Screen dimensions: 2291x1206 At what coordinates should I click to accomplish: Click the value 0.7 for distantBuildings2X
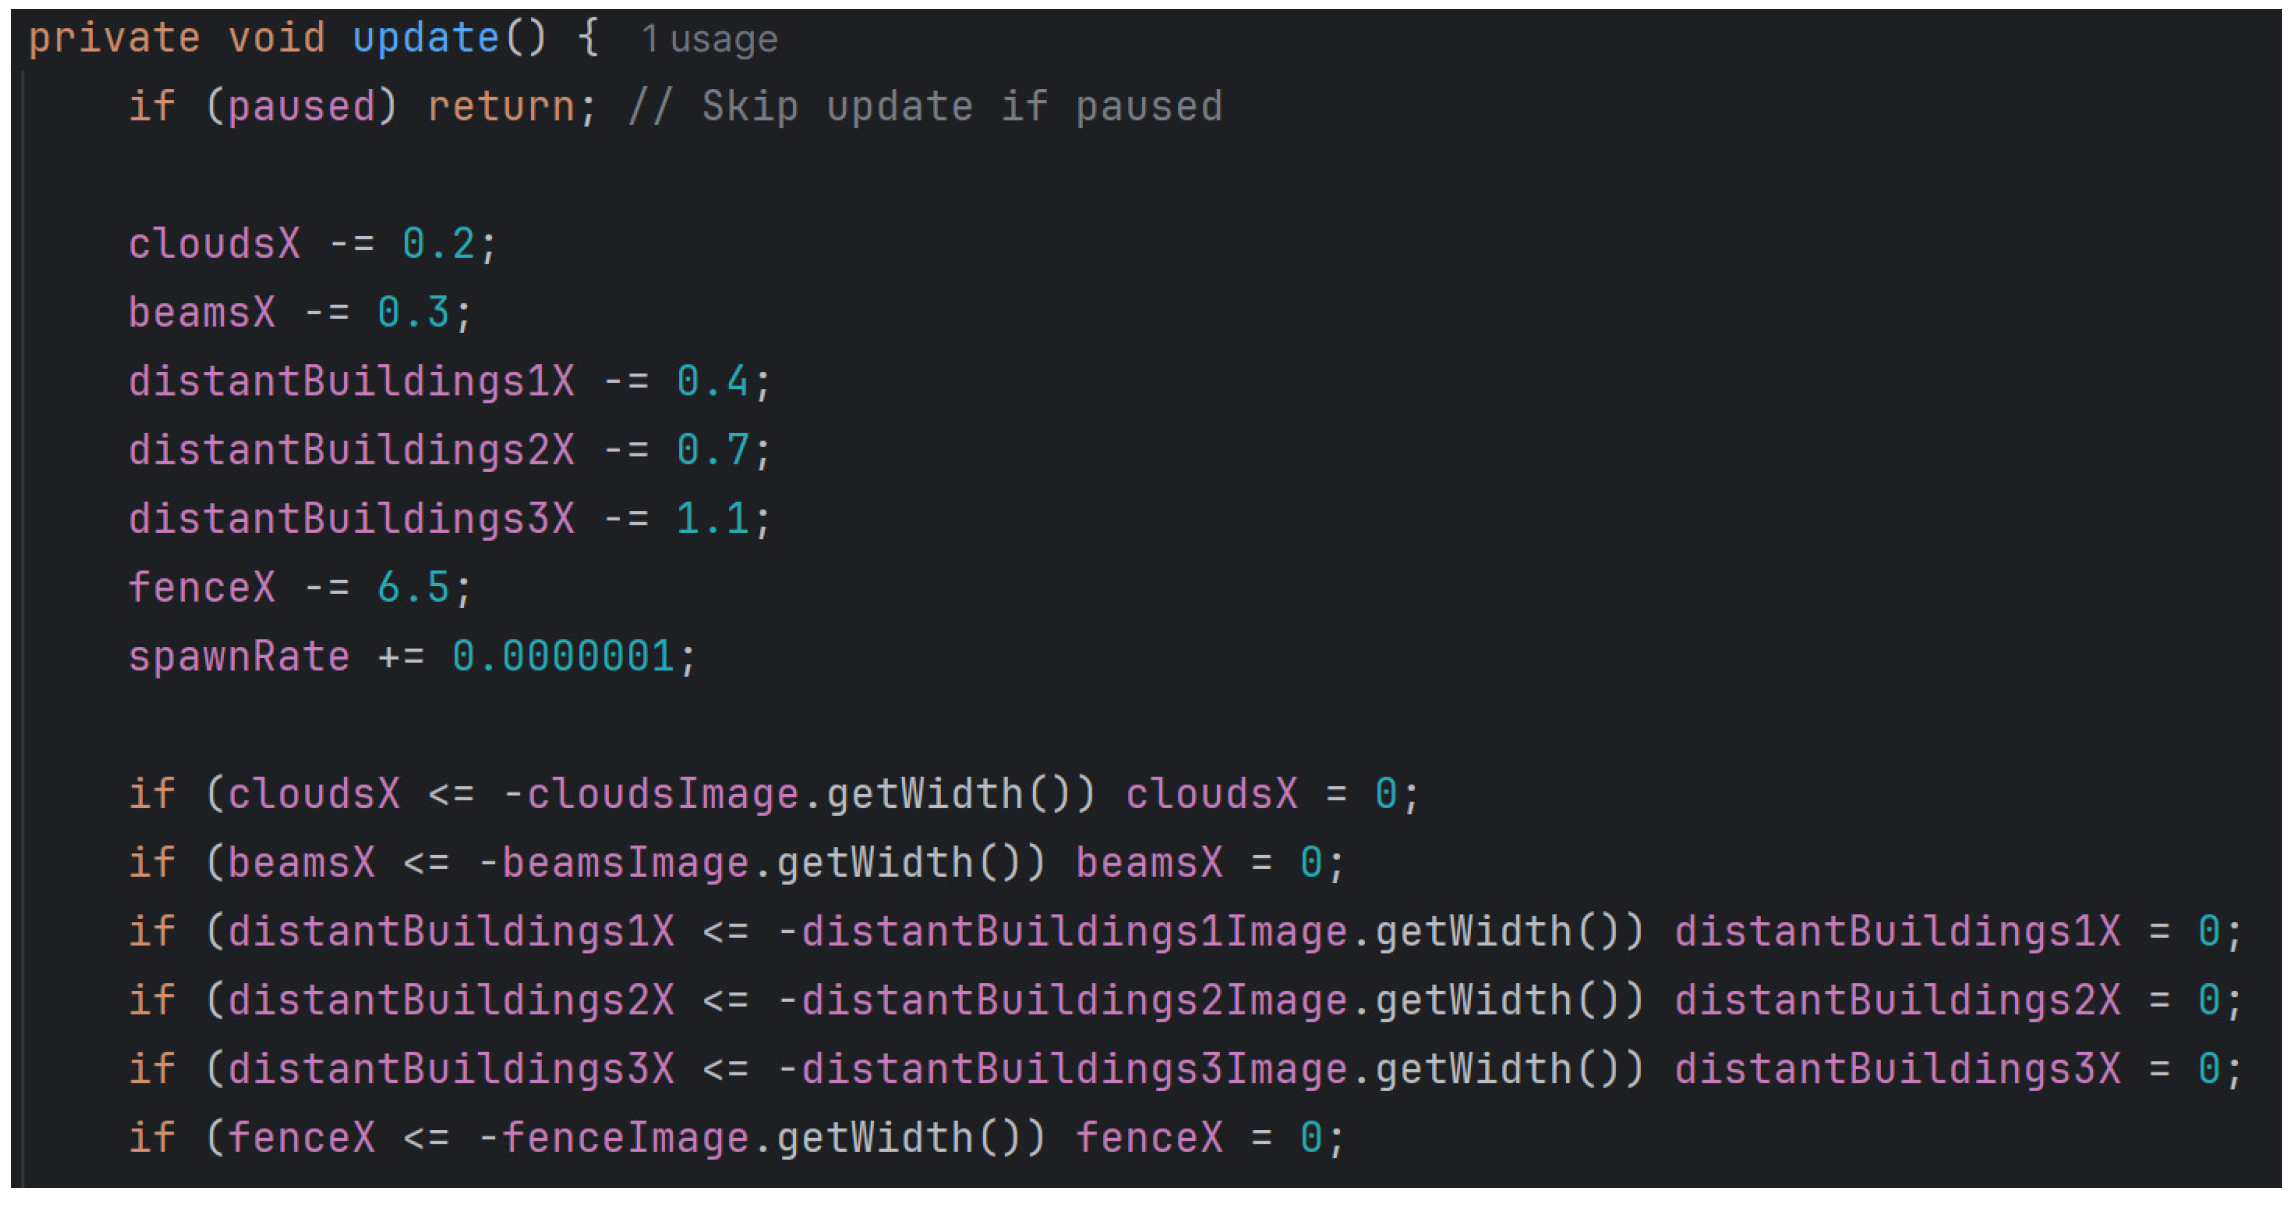coord(712,450)
